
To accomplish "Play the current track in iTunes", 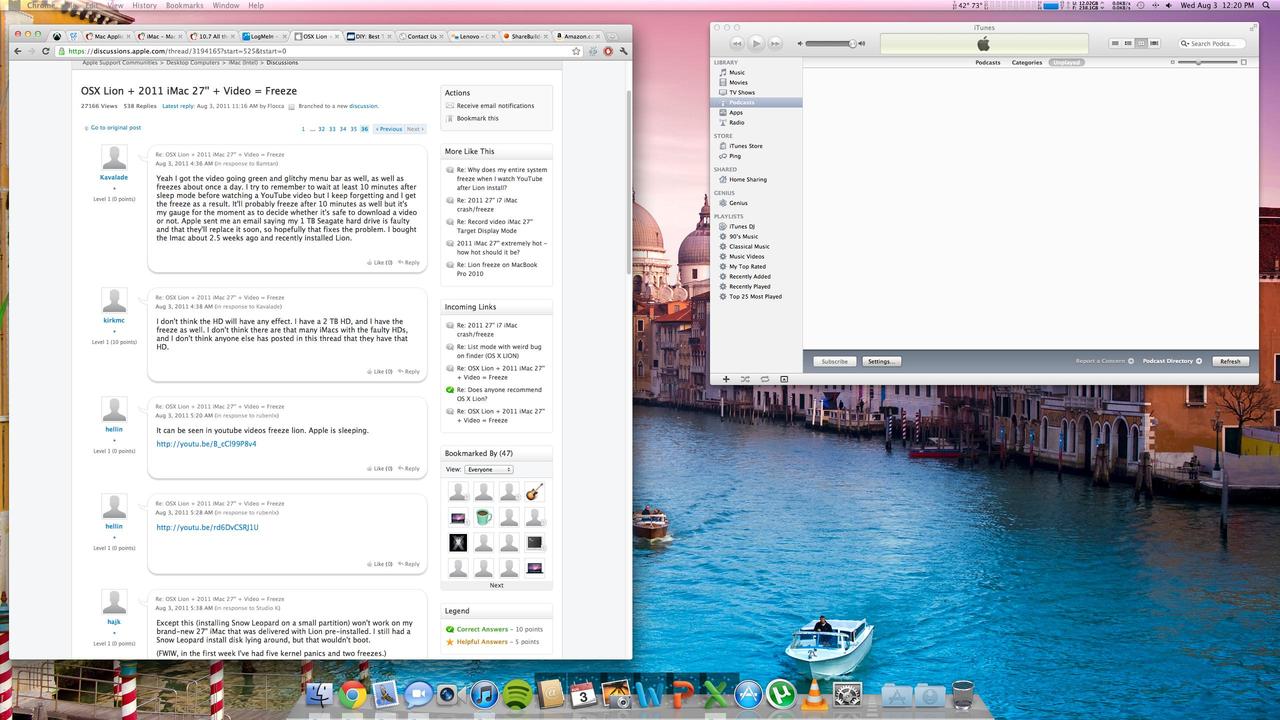I will (756, 43).
